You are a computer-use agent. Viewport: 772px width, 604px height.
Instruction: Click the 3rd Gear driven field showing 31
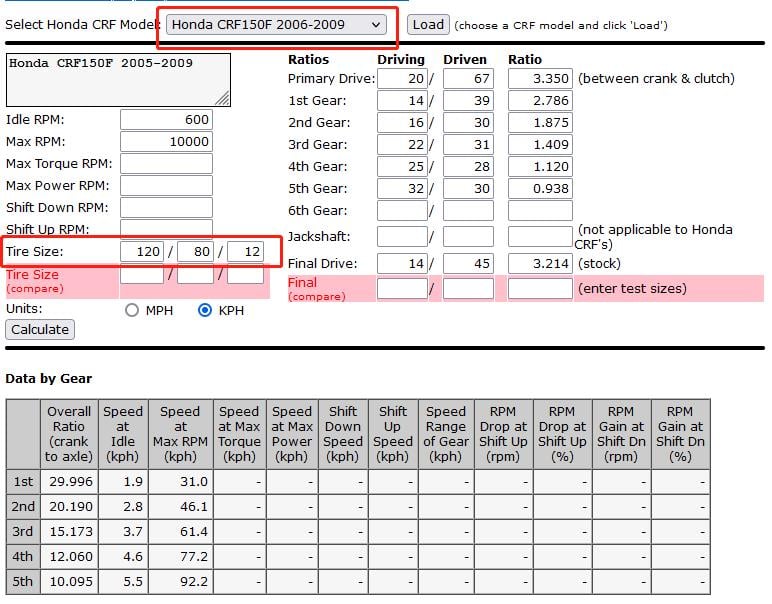coord(468,145)
